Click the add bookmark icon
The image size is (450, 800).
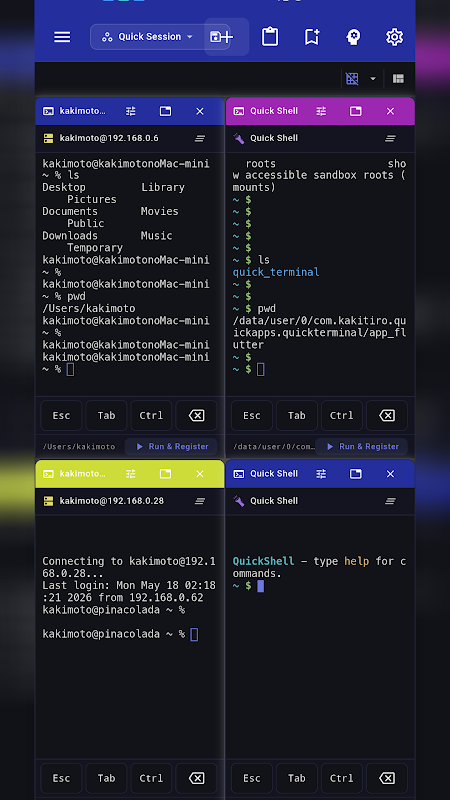tap(312, 37)
